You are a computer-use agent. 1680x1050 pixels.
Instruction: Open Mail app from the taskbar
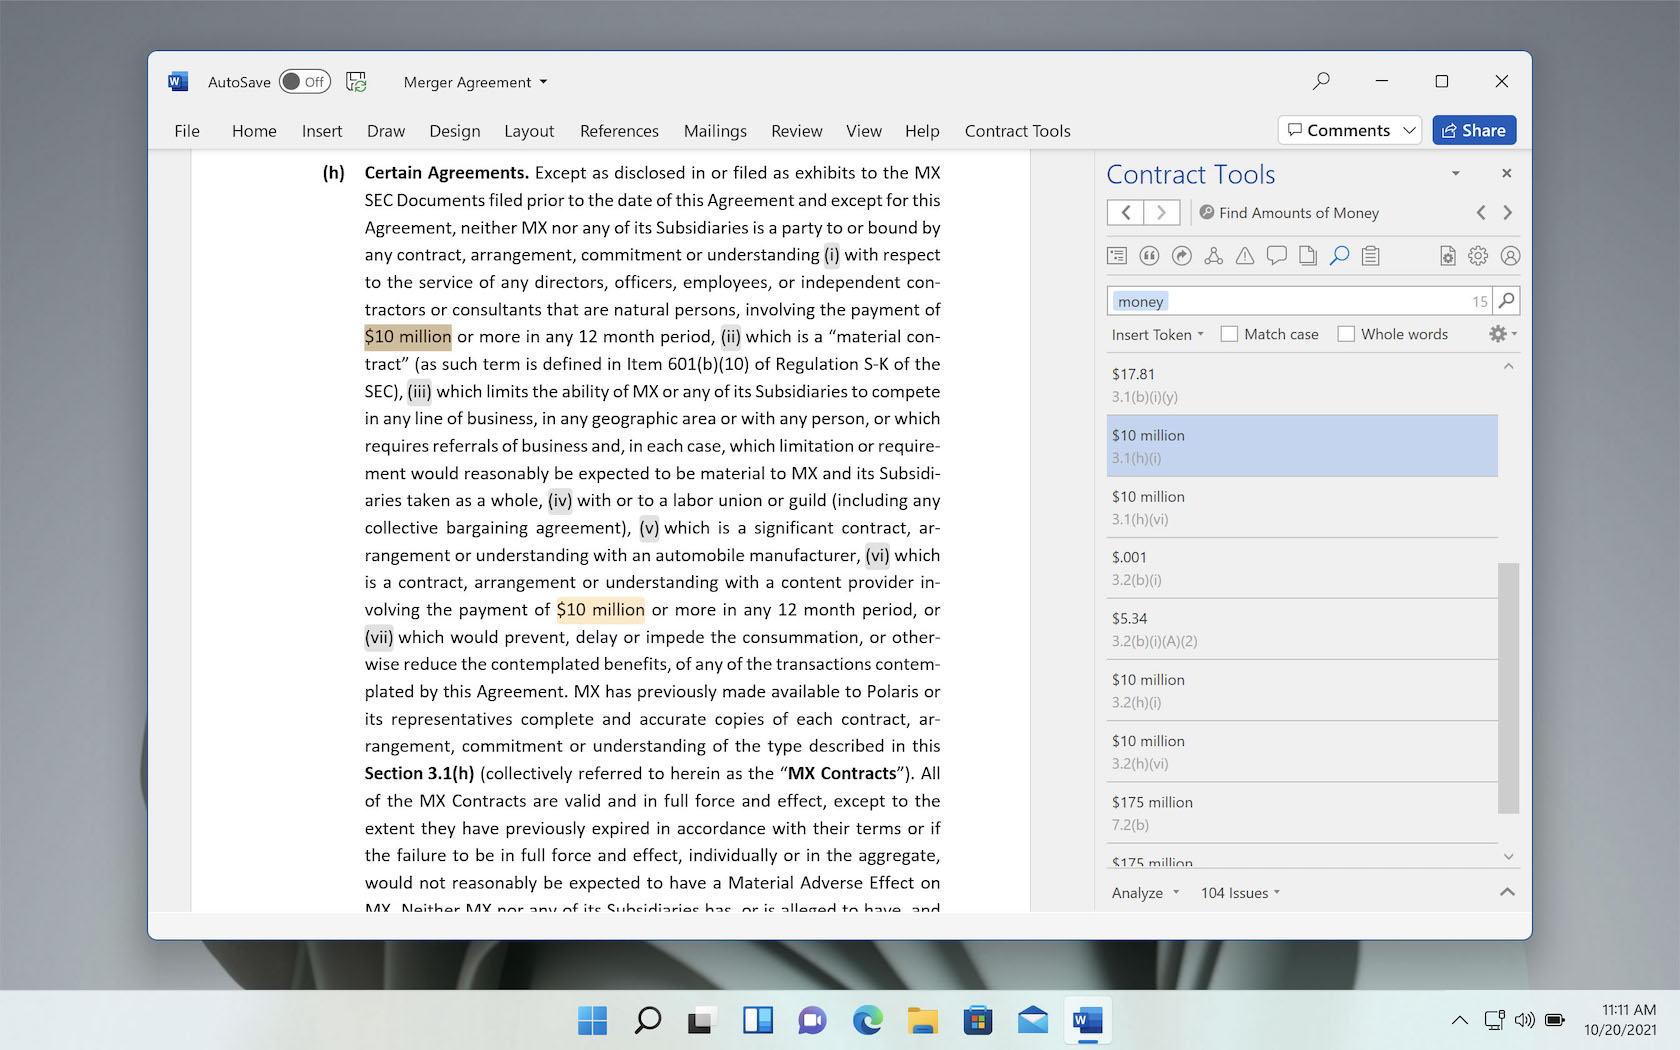pos(1032,1020)
